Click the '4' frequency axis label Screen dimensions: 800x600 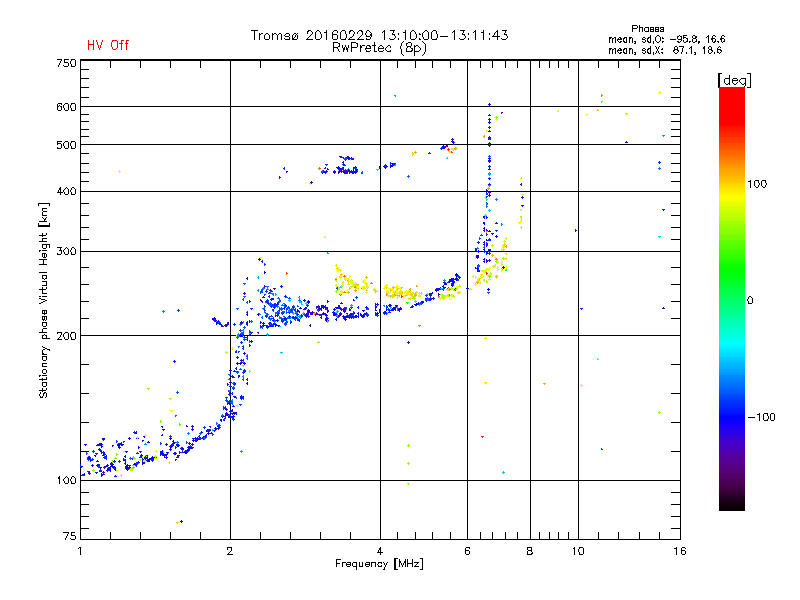click(x=380, y=551)
